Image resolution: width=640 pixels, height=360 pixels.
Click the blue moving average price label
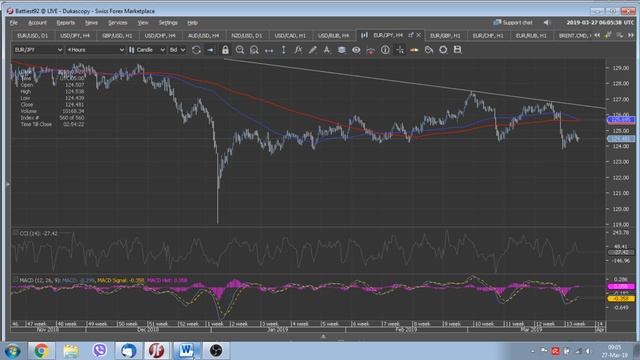[x=621, y=120]
